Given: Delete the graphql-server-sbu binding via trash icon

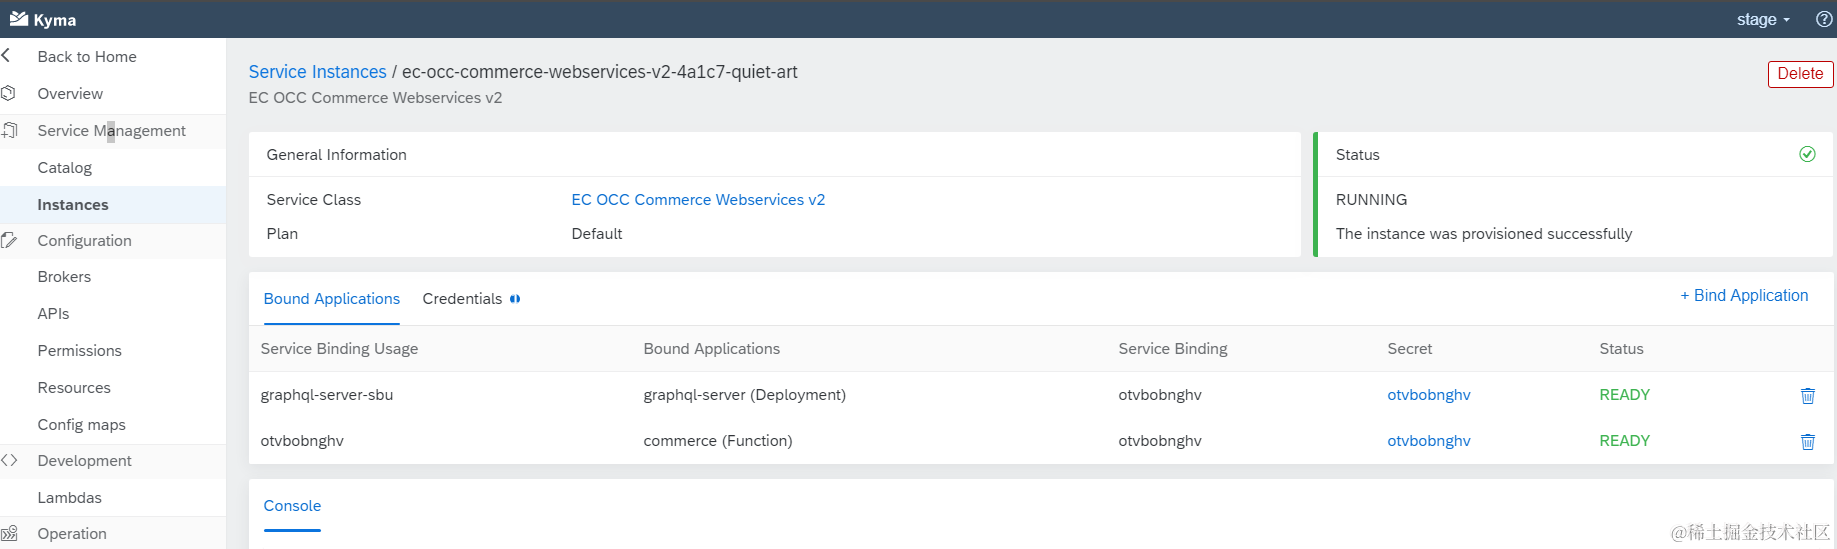Looking at the screenshot, I should [1807, 396].
